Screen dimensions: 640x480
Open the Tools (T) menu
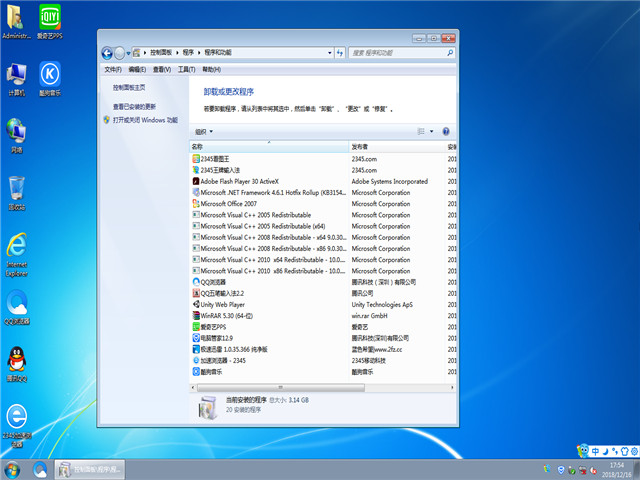click(186, 70)
